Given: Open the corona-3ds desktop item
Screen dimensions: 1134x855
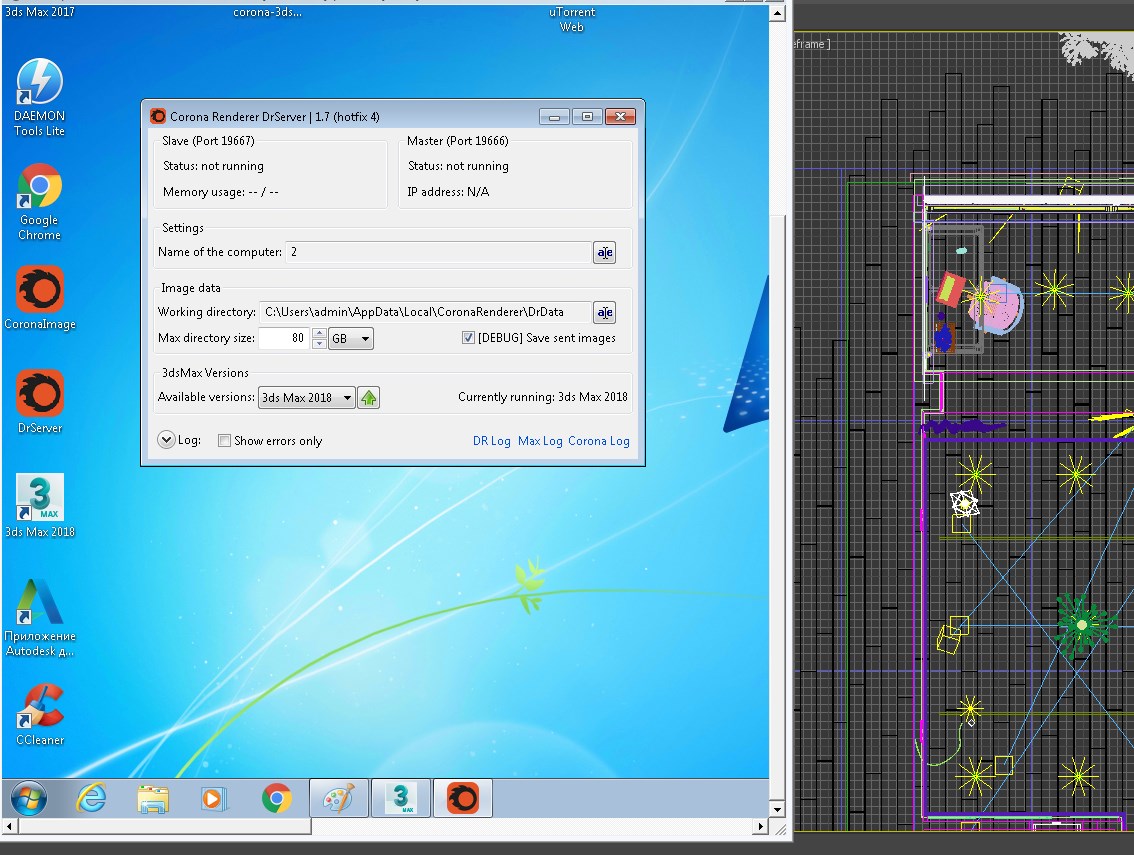Looking at the screenshot, I should coord(267,12).
